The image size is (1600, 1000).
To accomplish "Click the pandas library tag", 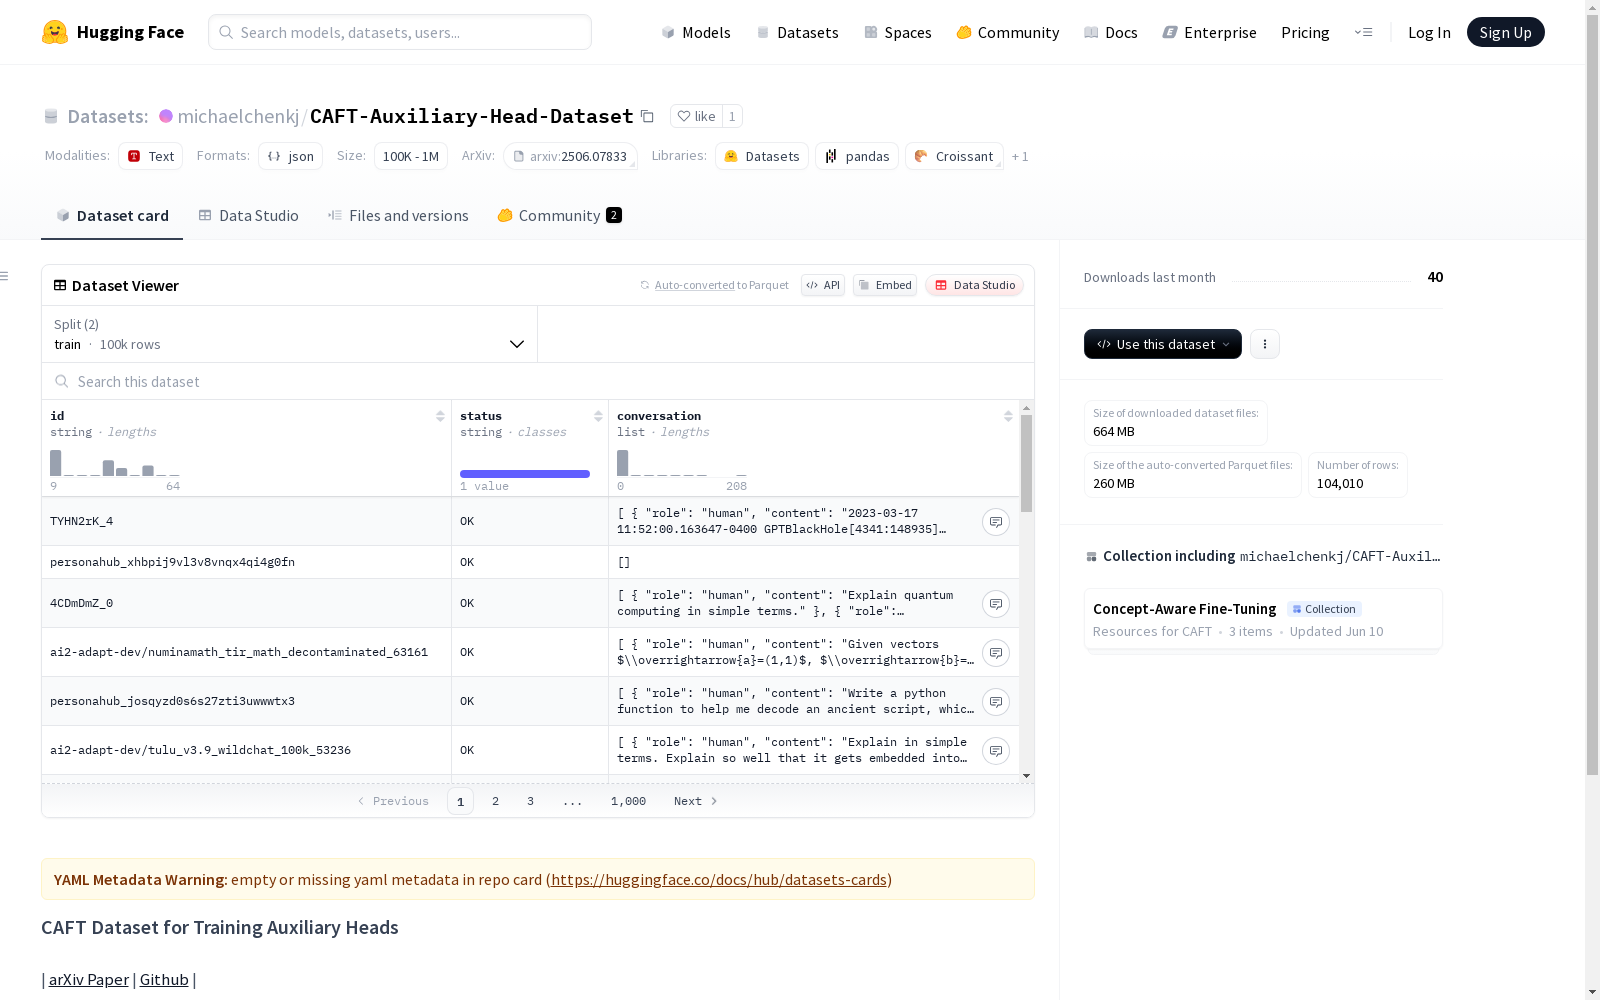I will [x=857, y=156].
